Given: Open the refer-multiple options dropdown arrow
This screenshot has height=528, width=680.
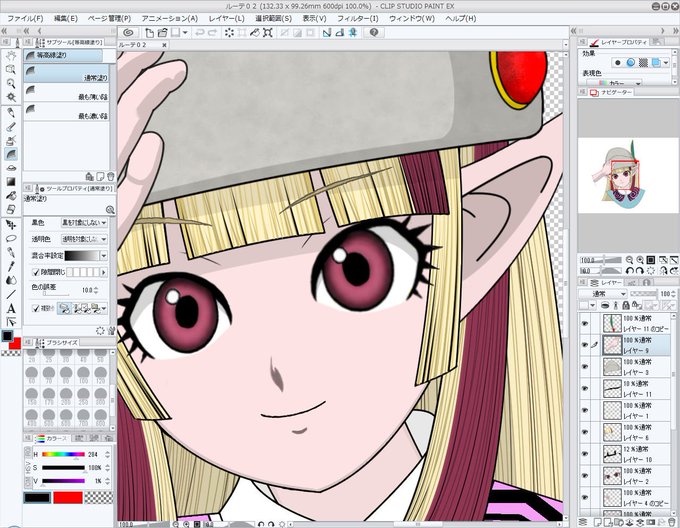Looking at the screenshot, I should tap(104, 308).
